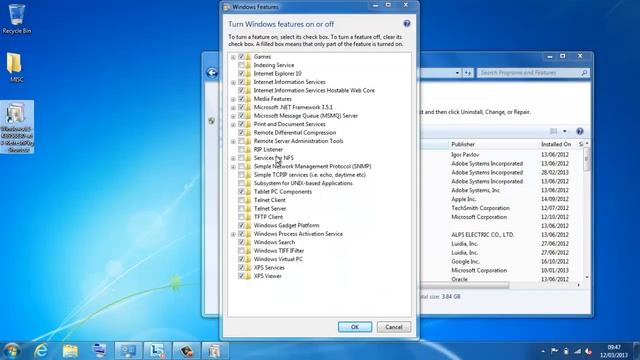This screenshot has height=360, width=640.
Task: Expand Microsoft .NET Framework 3.5.1 node
Action: pos(233,108)
